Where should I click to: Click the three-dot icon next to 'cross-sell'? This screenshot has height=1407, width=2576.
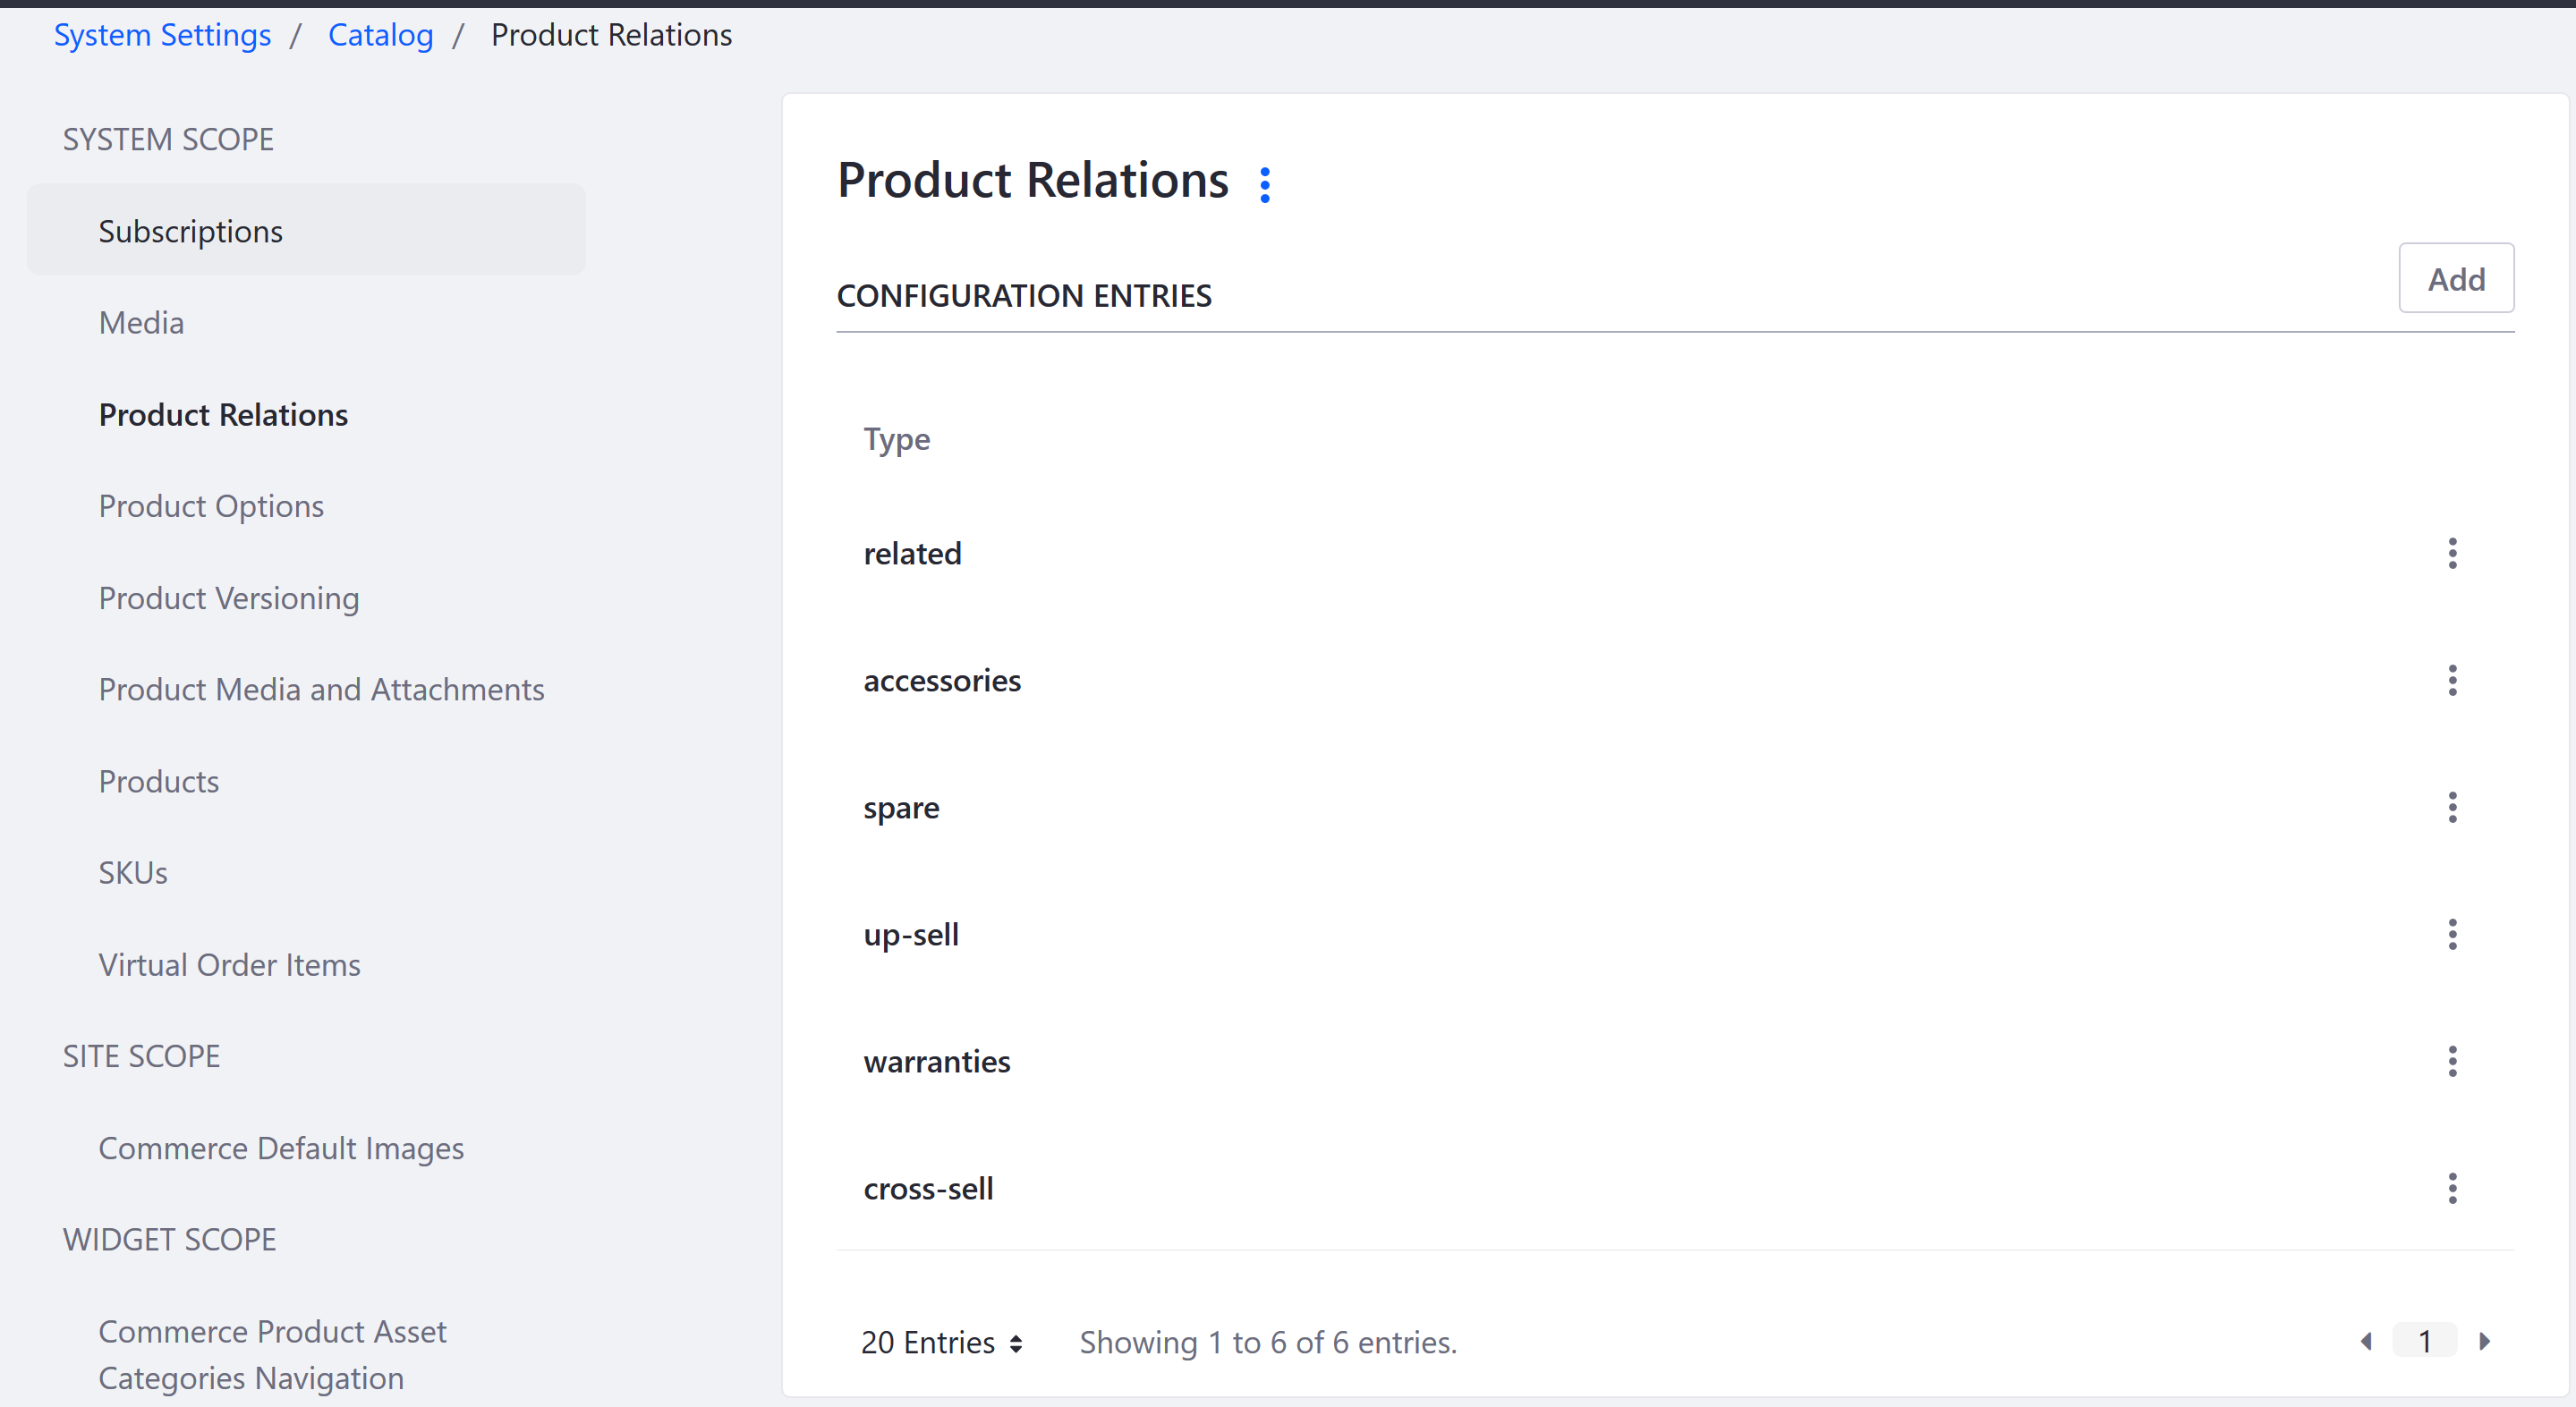coord(2453,1189)
